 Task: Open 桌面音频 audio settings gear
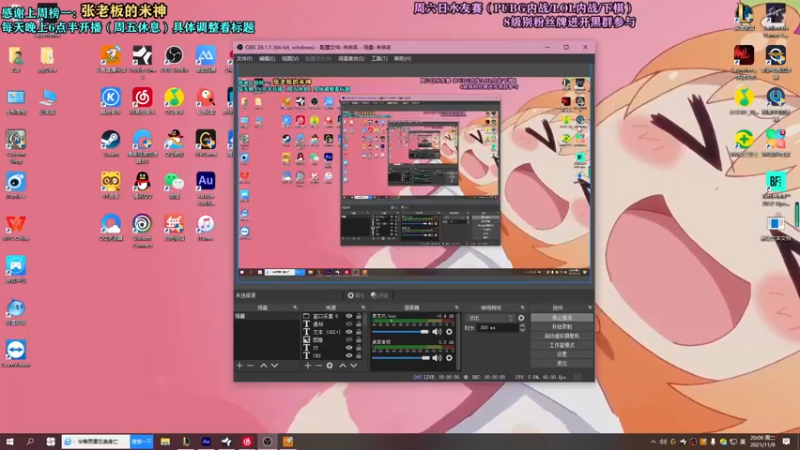click(x=449, y=358)
